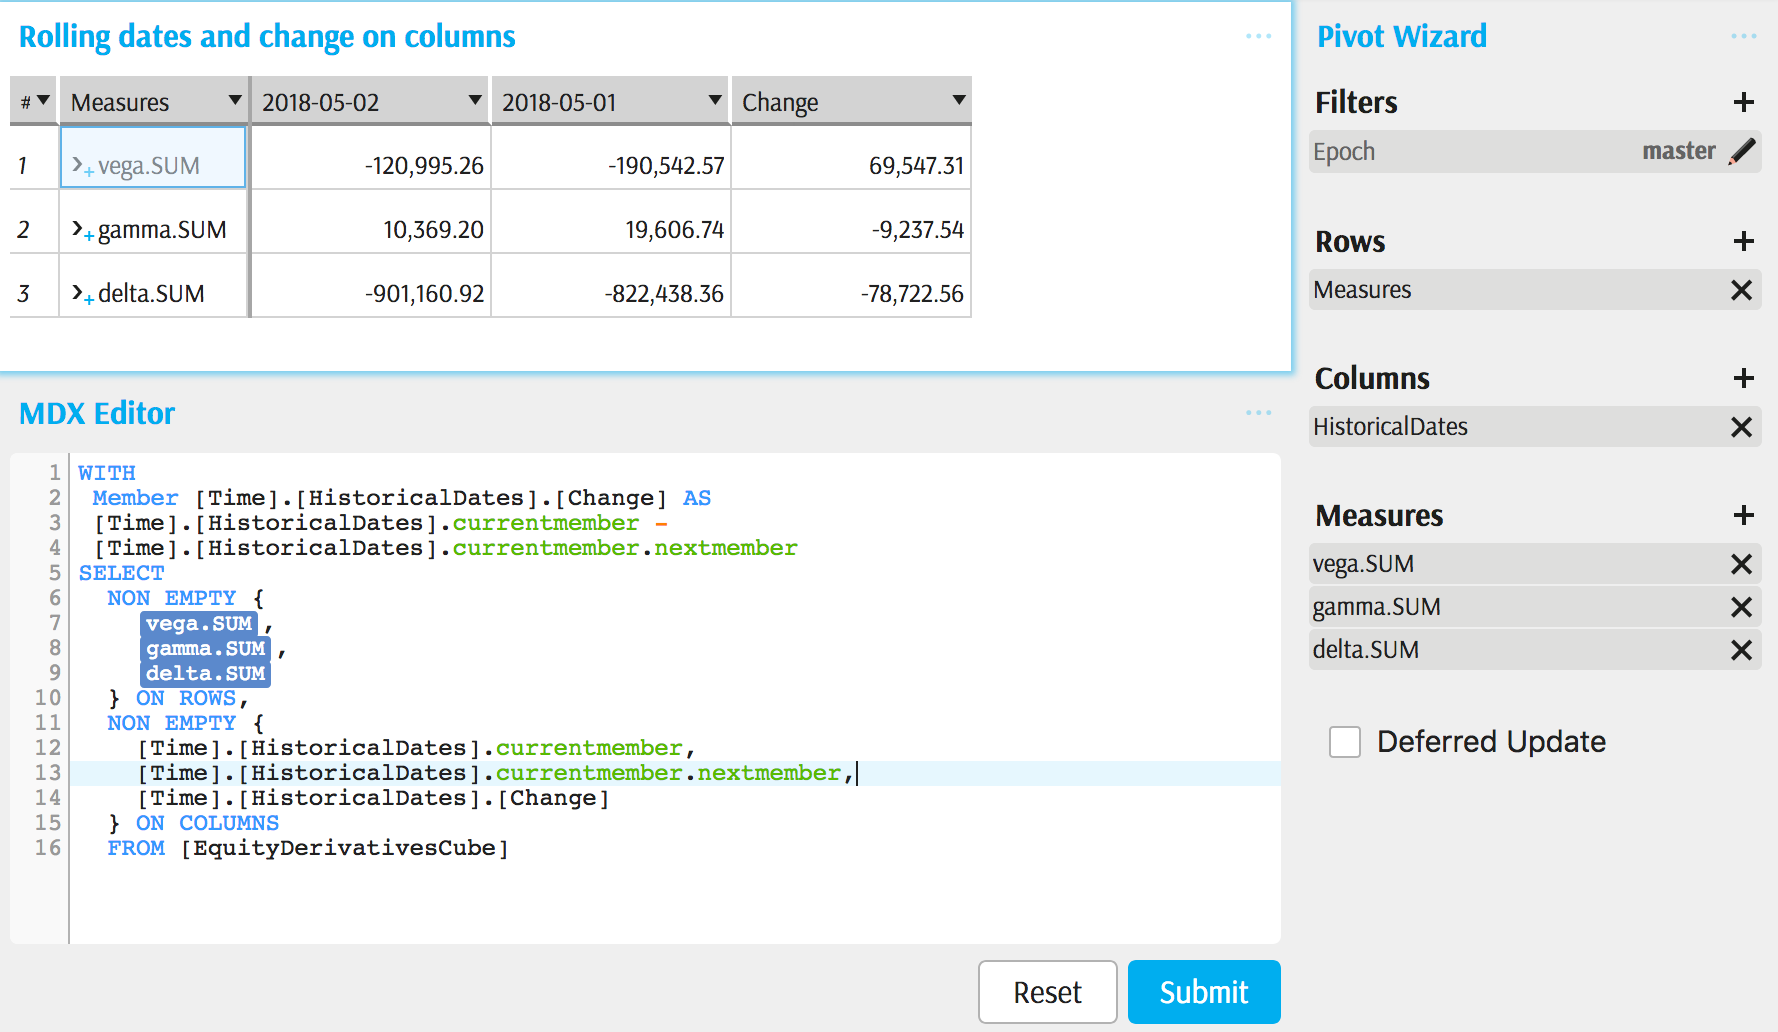Image resolution: width=1778 pixels, height=1032 pixels.
Task: Click the cell value -78,722.56
Action: 912,294
